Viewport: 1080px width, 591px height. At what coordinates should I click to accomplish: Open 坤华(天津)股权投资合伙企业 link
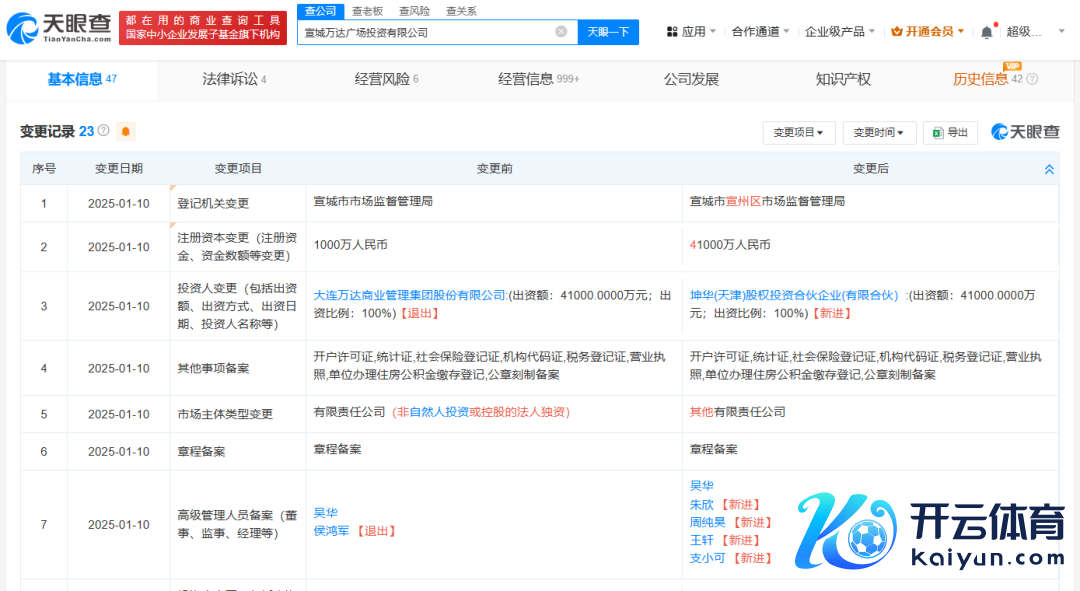click(x=794, y=296)
